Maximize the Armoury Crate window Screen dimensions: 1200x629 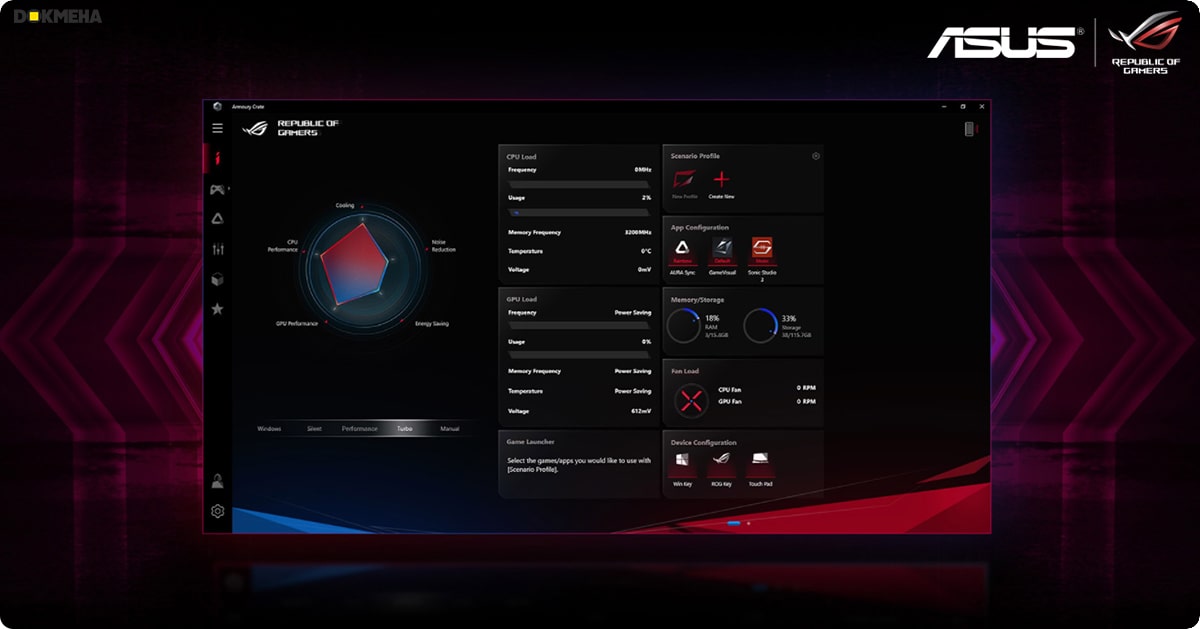[x=963, y=106]
